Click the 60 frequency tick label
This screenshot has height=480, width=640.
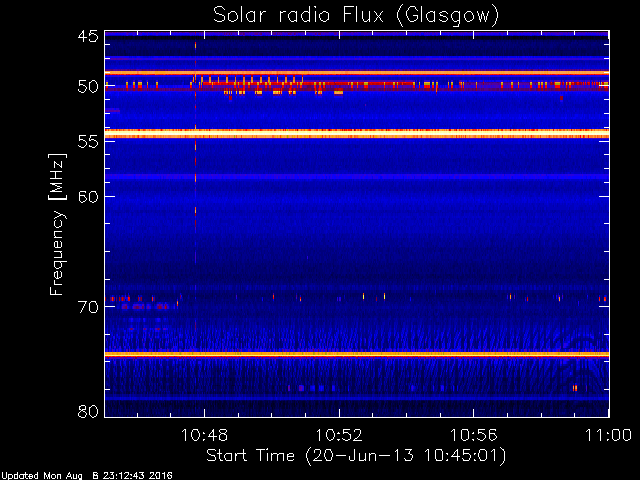click(88, 196)
